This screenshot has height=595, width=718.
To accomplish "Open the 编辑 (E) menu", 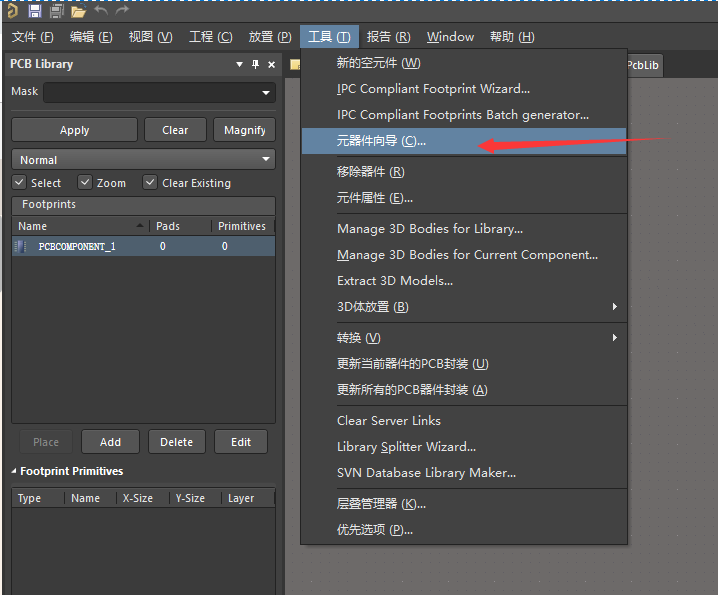I will pyautogui.click(x=91, y=37).
